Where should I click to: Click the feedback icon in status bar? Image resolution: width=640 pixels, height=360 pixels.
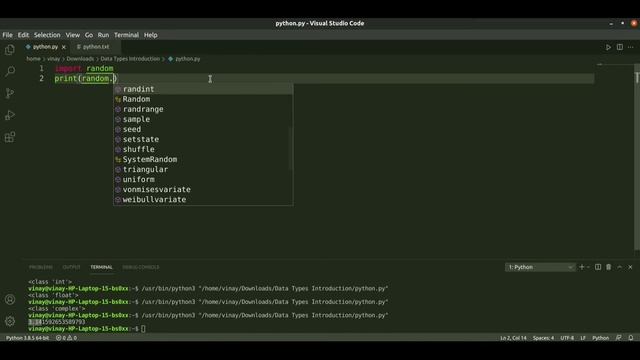coord(619,338)
